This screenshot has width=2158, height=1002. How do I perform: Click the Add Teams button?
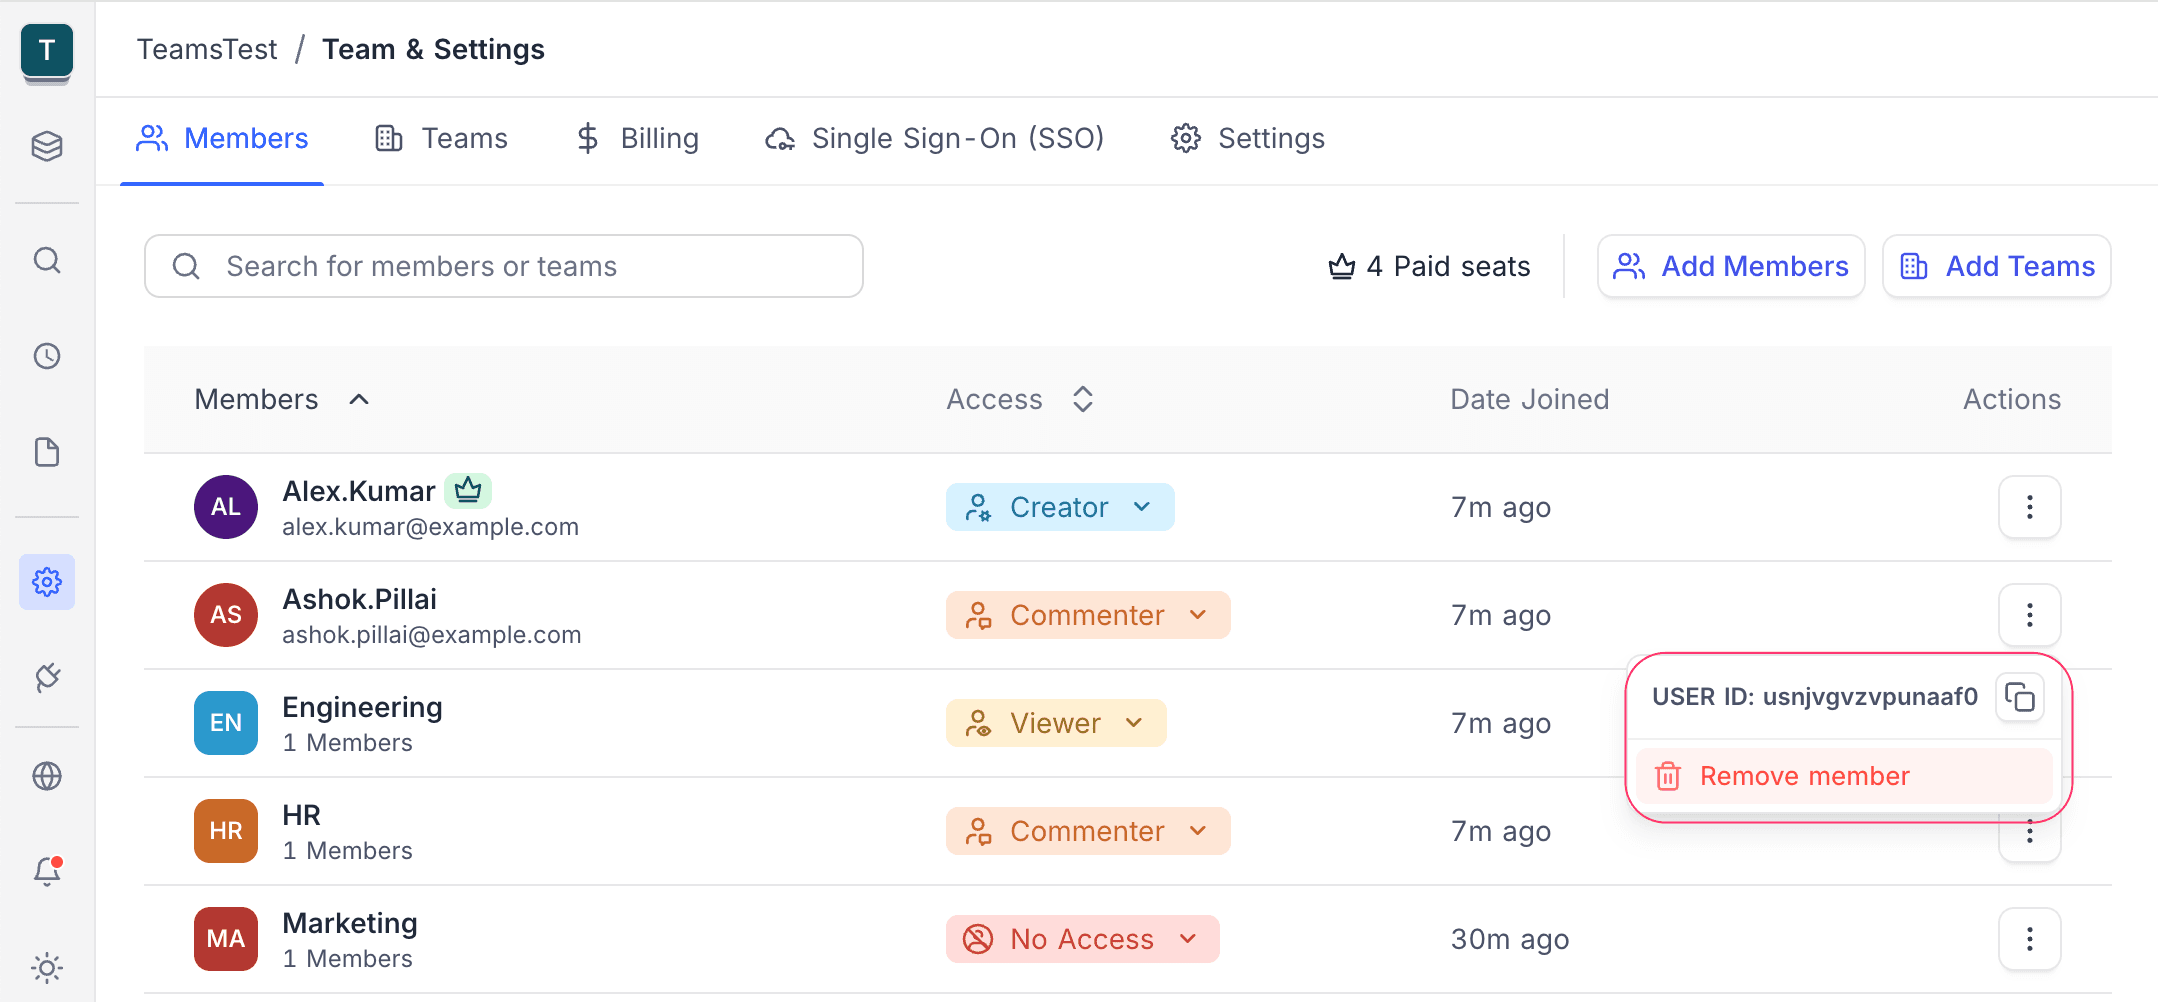[x=1996, y=266]
